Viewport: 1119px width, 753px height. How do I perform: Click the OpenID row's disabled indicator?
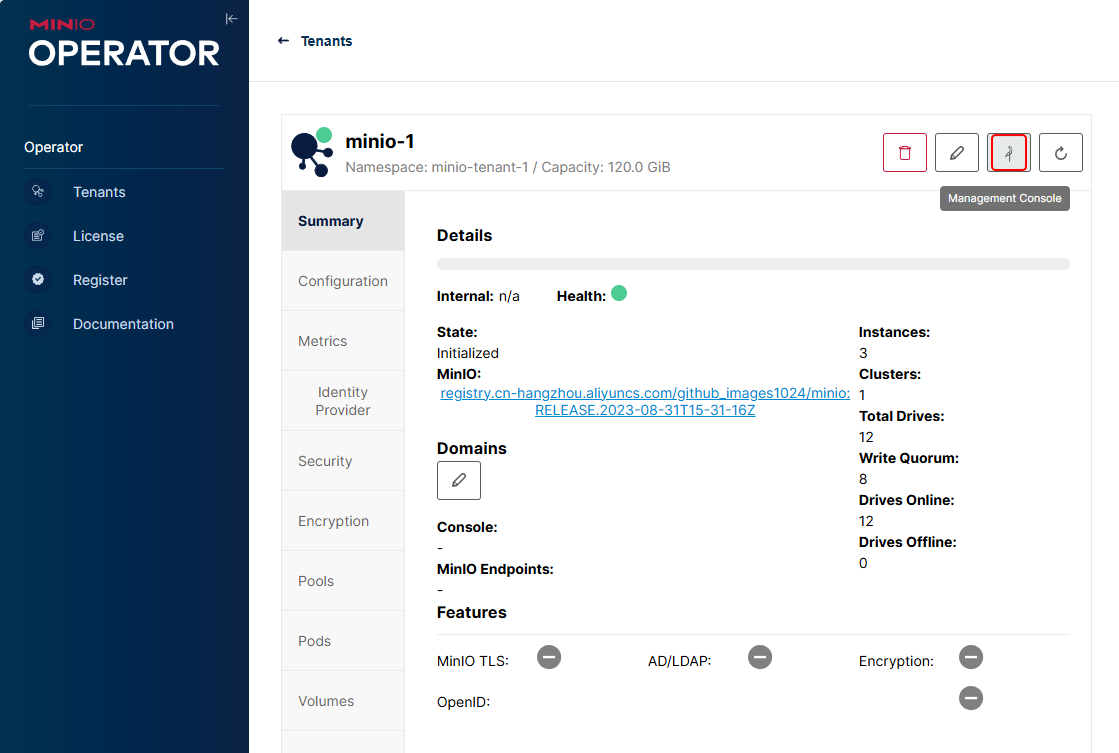click(971, 698)
